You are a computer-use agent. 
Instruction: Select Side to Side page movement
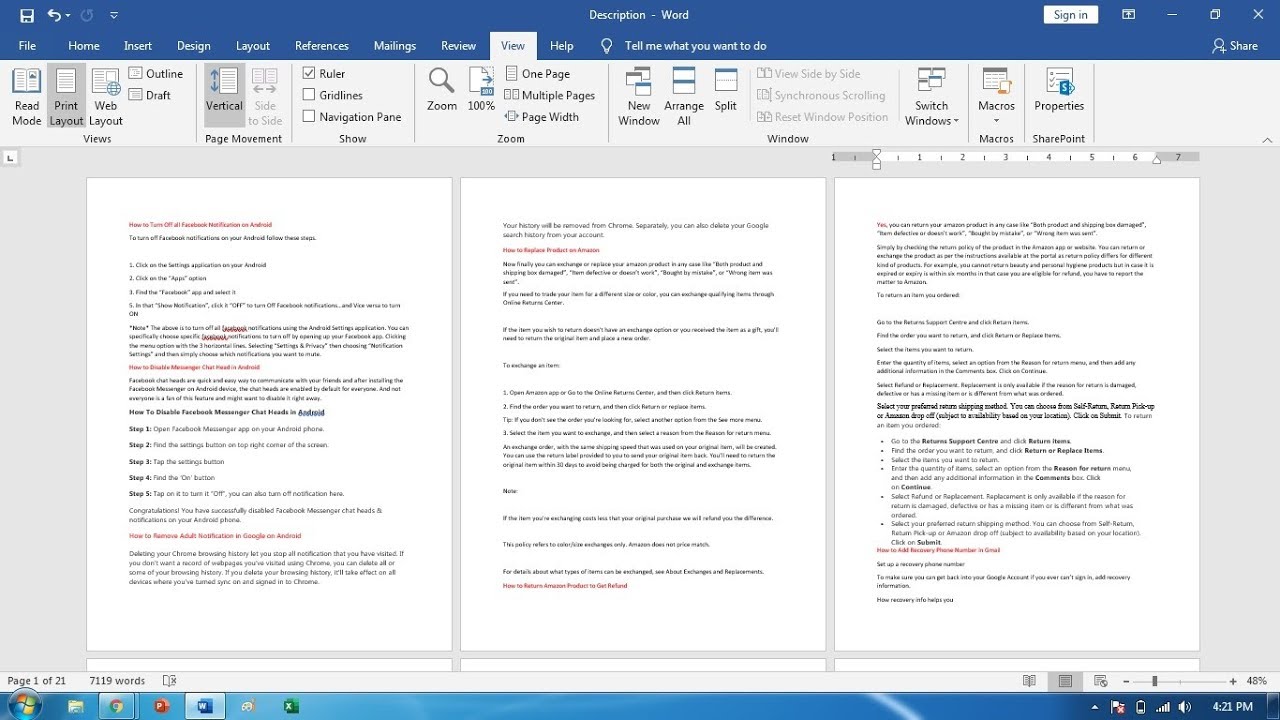(265, 97)
